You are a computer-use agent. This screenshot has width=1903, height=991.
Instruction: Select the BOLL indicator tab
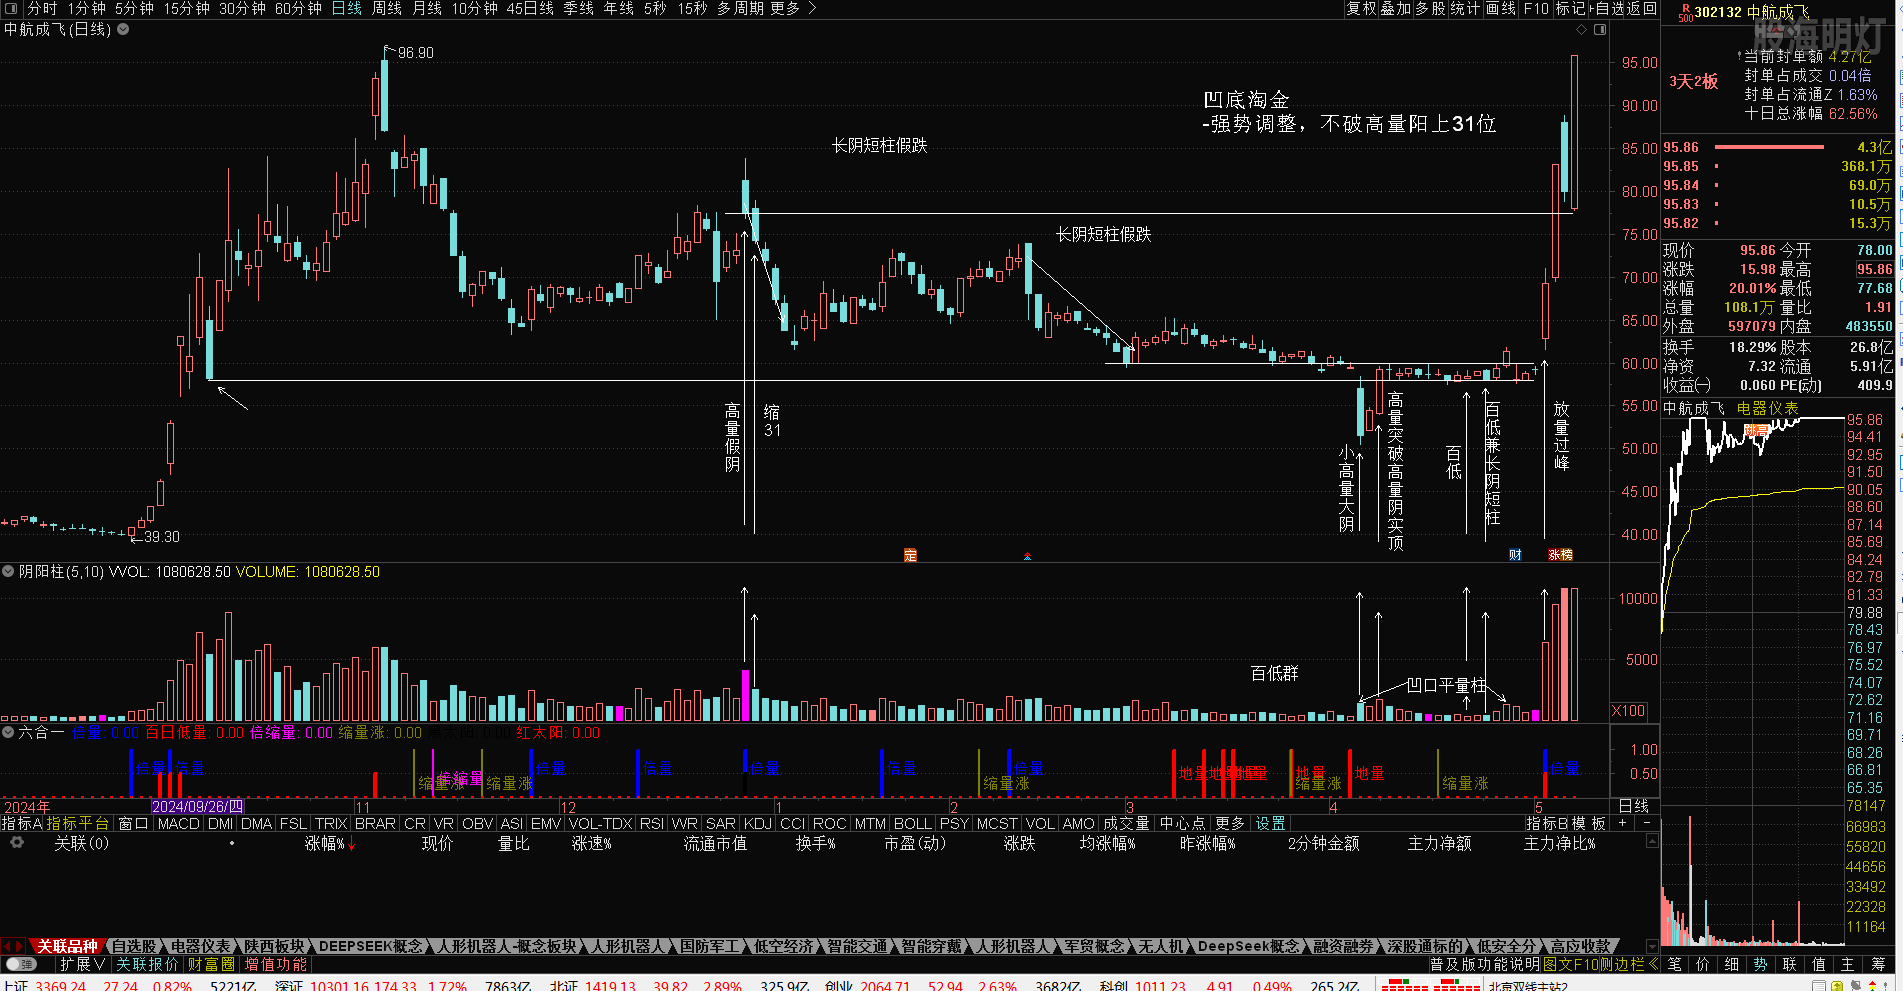coord(912,823)
